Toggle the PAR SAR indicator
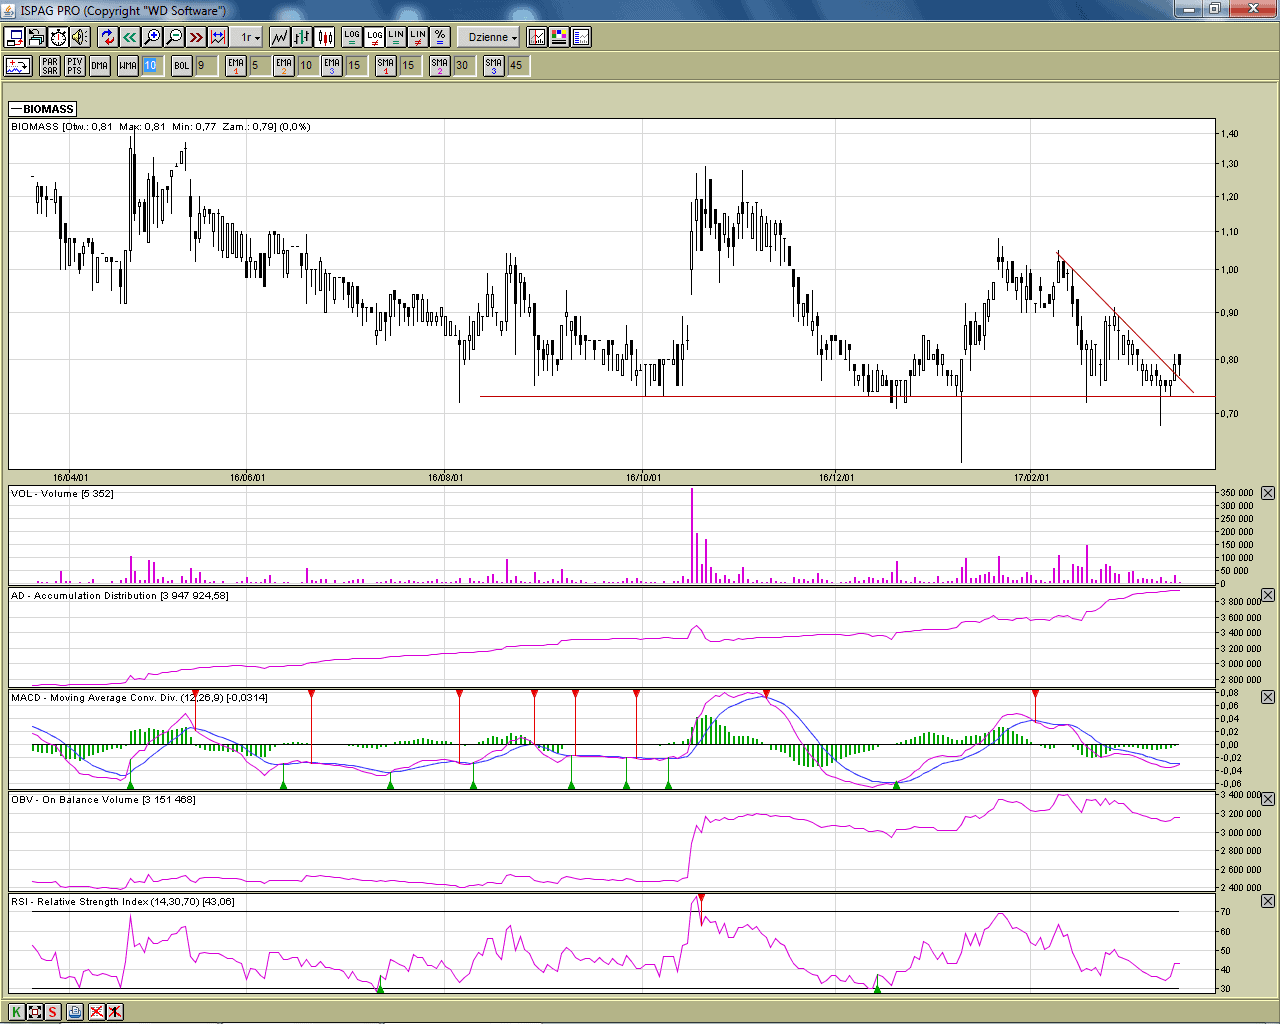Screen dimensions: 1280x1024 tap(50, 66)
